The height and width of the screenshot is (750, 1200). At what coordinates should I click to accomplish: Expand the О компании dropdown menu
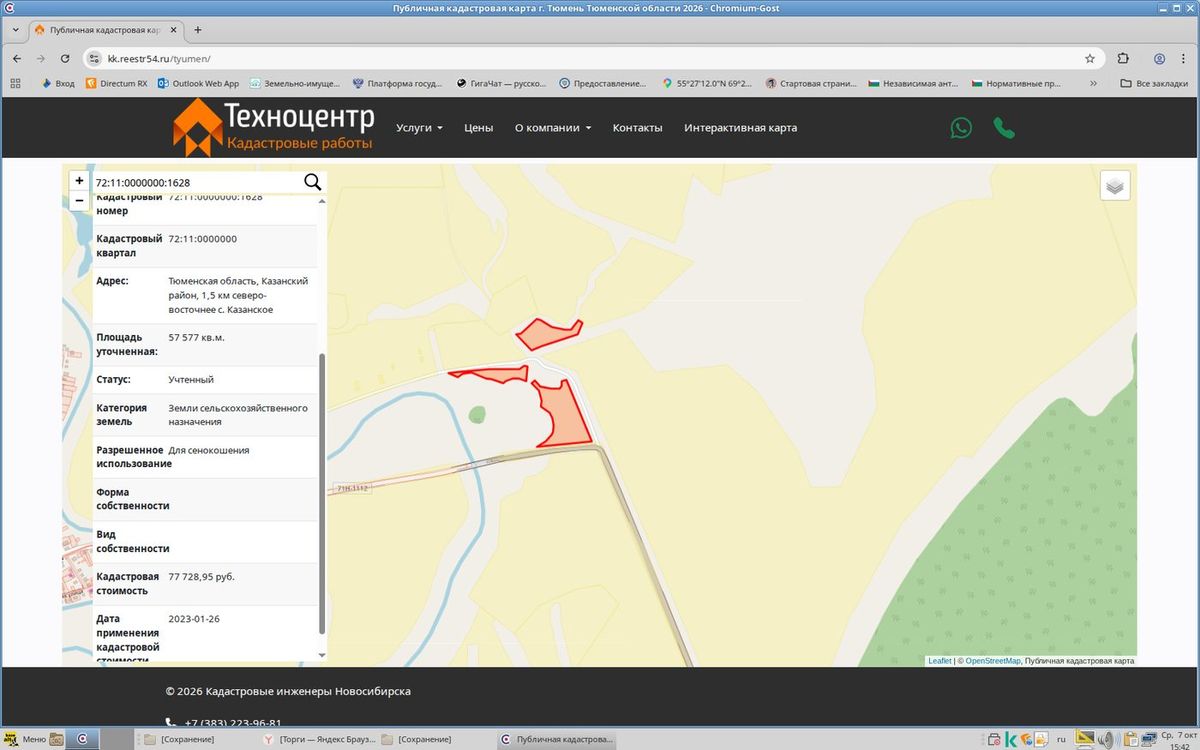click(x=553, y=128)
